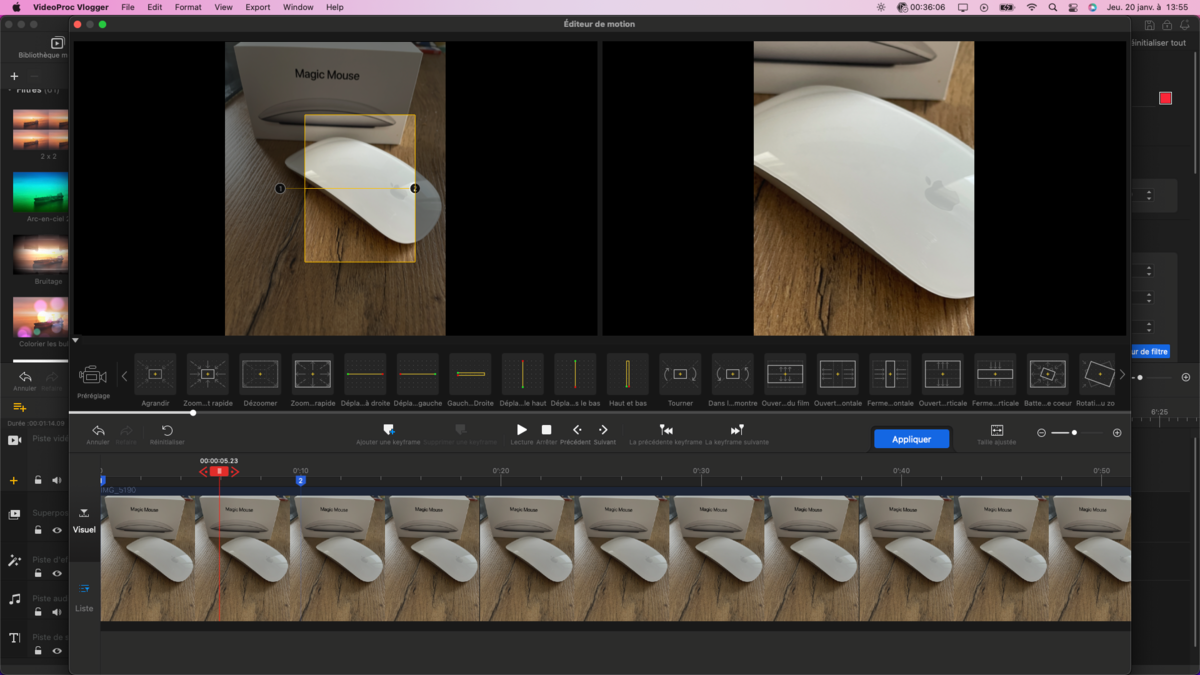Step to Précédent frame
This screenshot has height=675, width=1200.
pyautogui.click(x=576, y=430)
